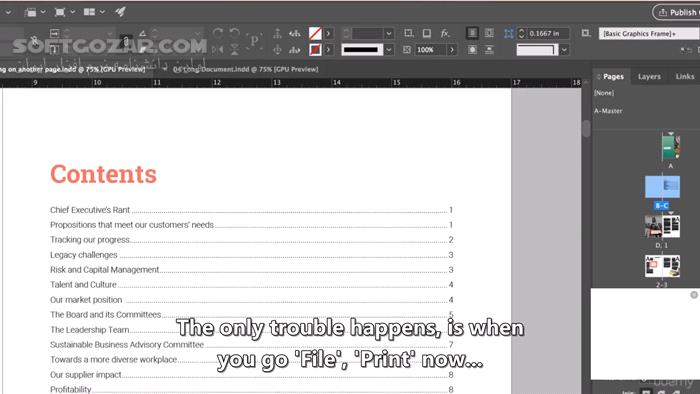Click the 100% opacity field
The width and height of the screenshot is (700, 394).
point(430,50)
